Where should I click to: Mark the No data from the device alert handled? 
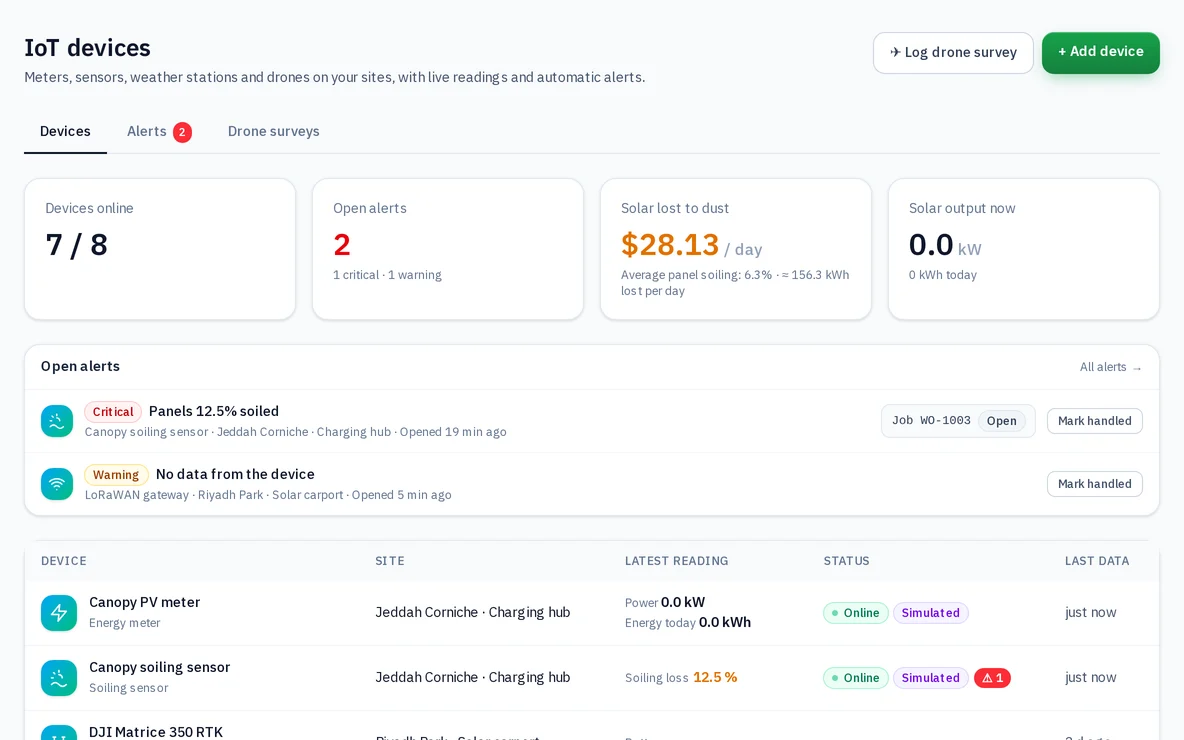[1094, 484]
